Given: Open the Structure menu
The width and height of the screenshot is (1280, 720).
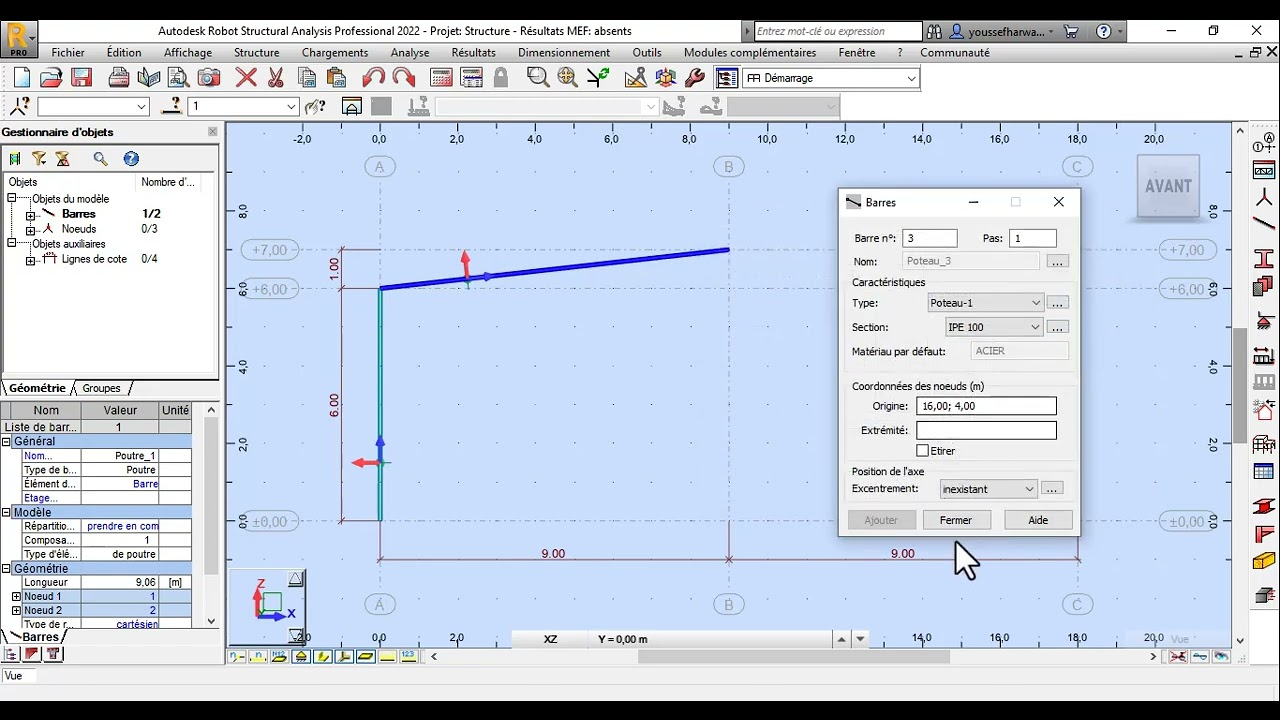Looking at the screenshot, I should point(257,53).
